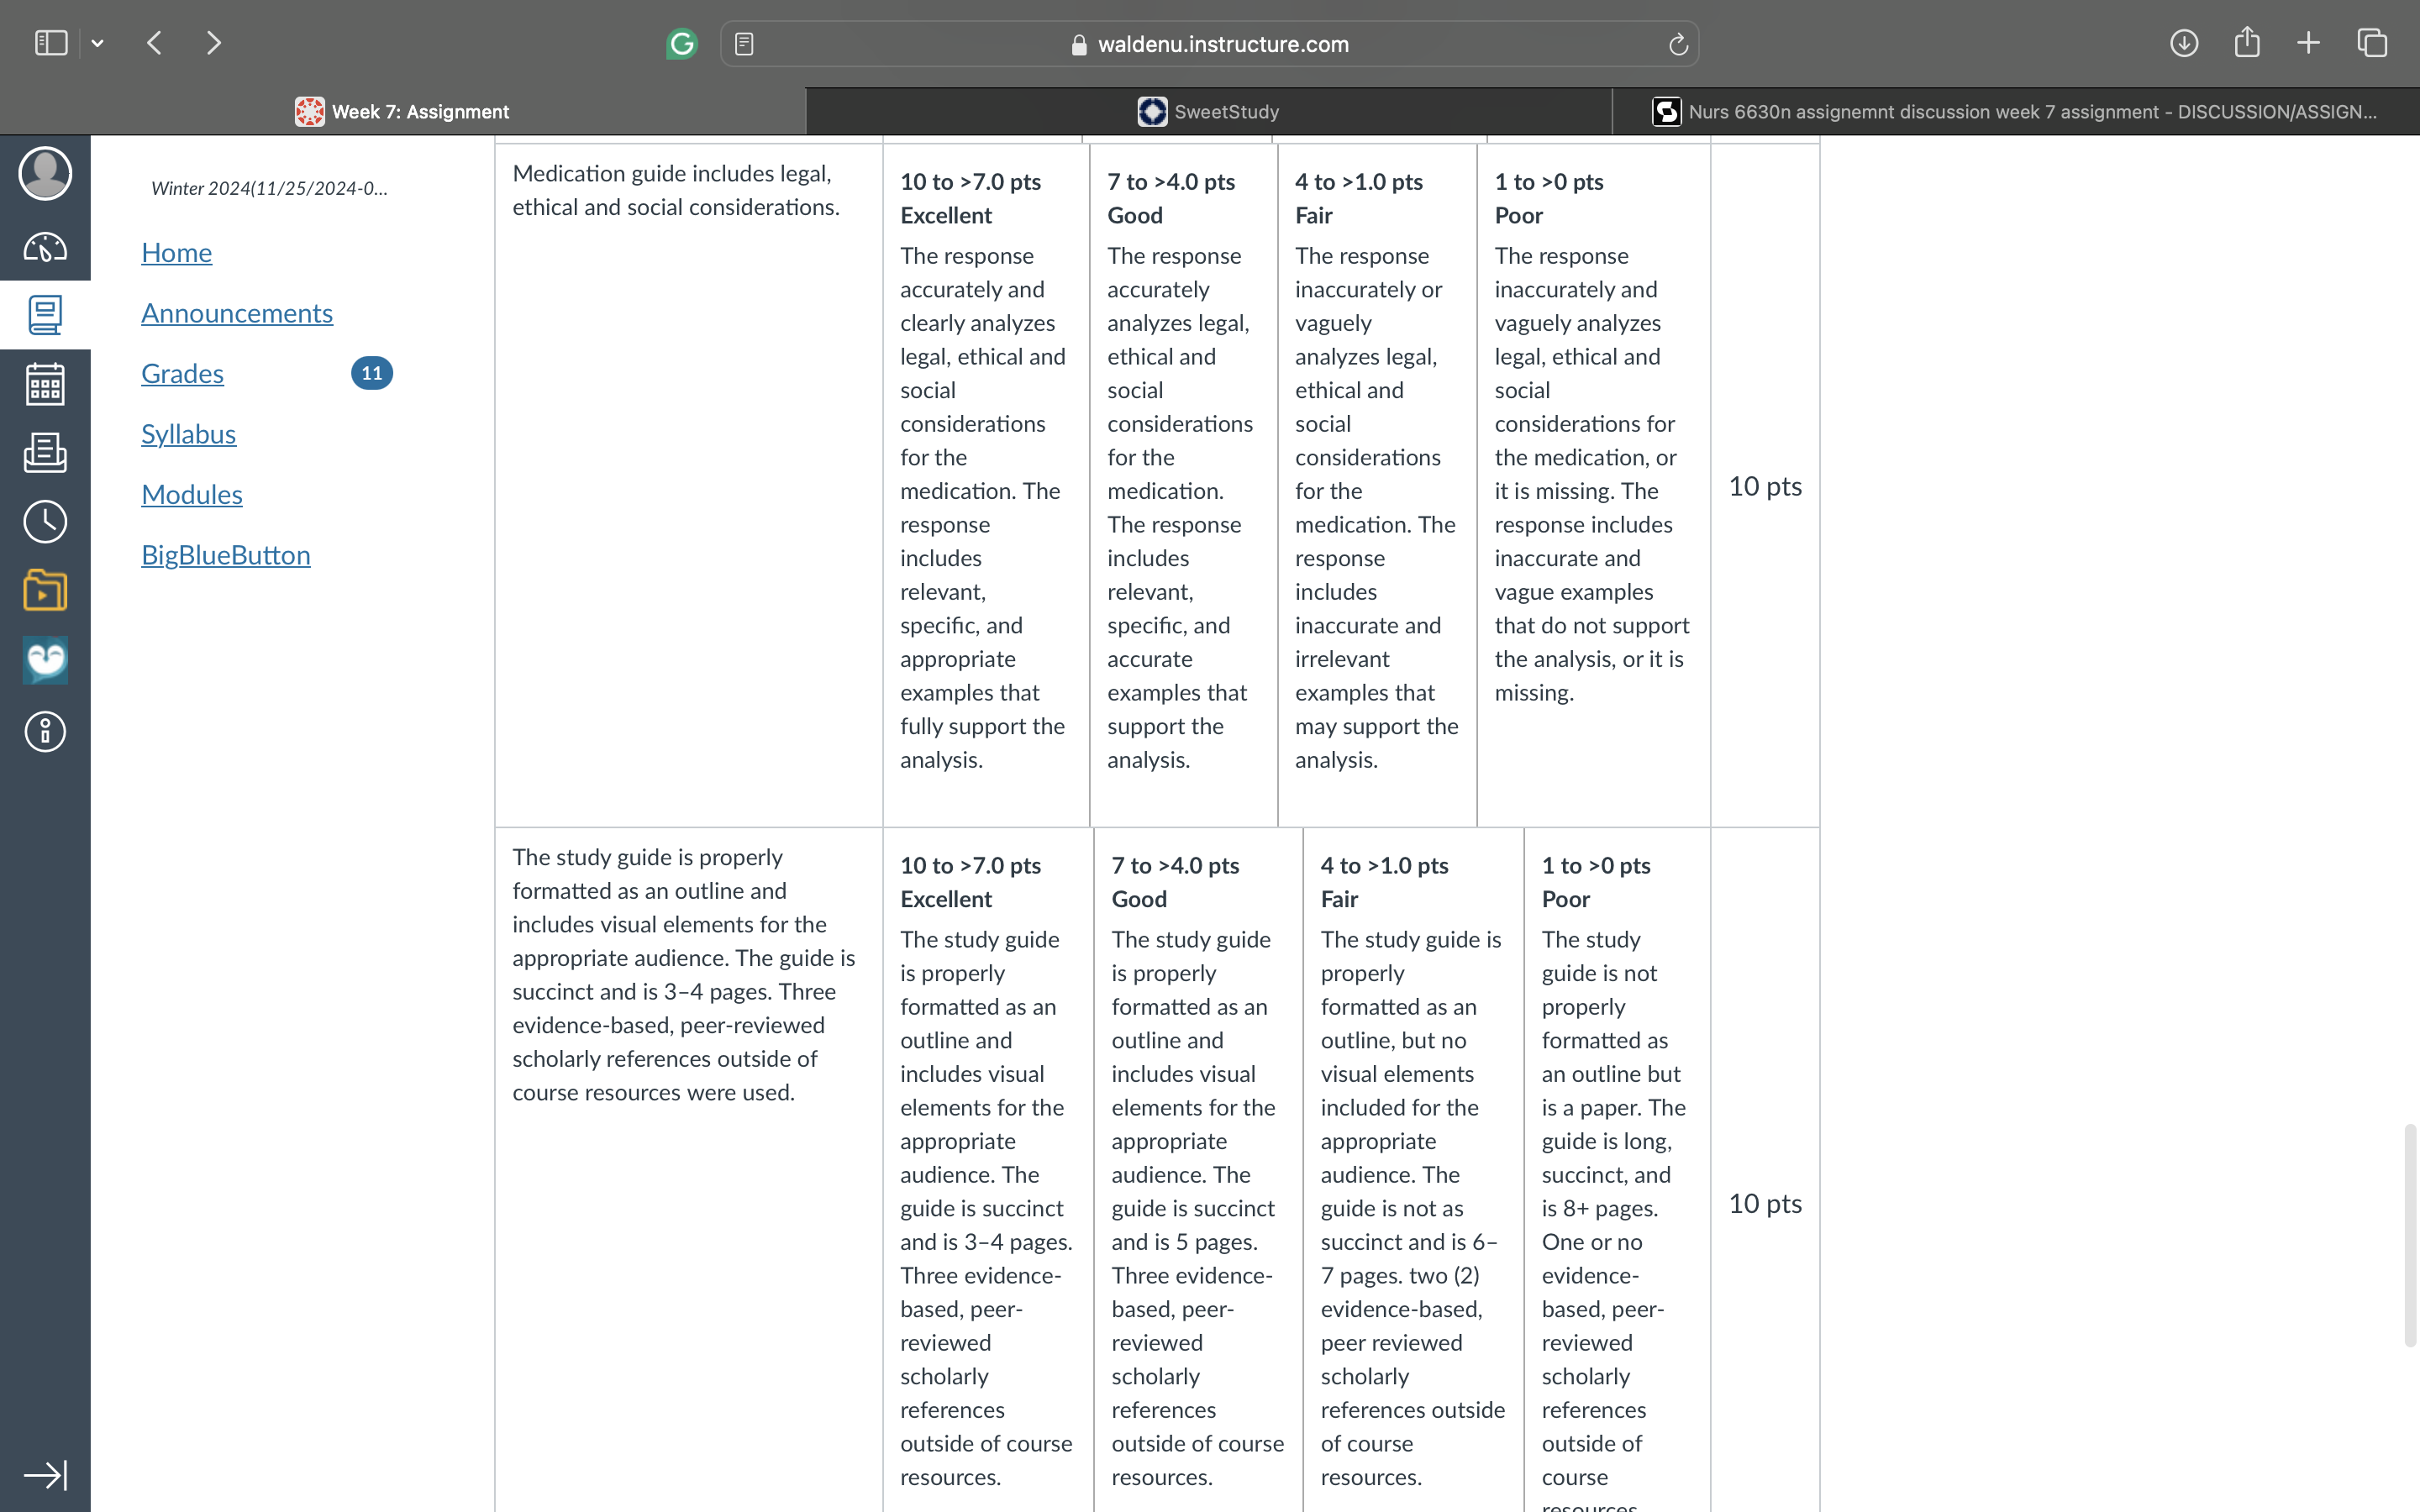Open the Canvas Calendar icon

click(45, 384)
